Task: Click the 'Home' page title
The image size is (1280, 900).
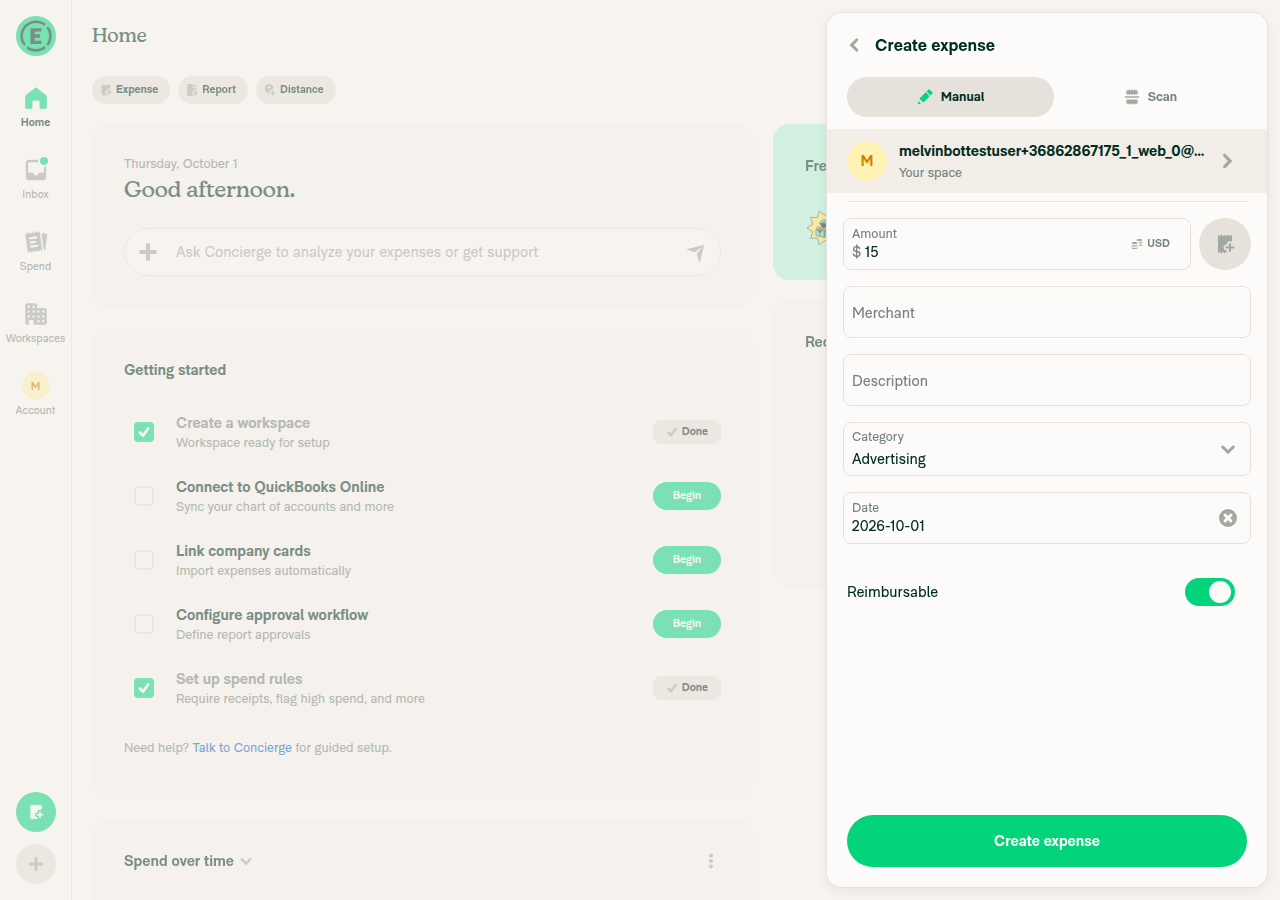Action: [119, 35]
